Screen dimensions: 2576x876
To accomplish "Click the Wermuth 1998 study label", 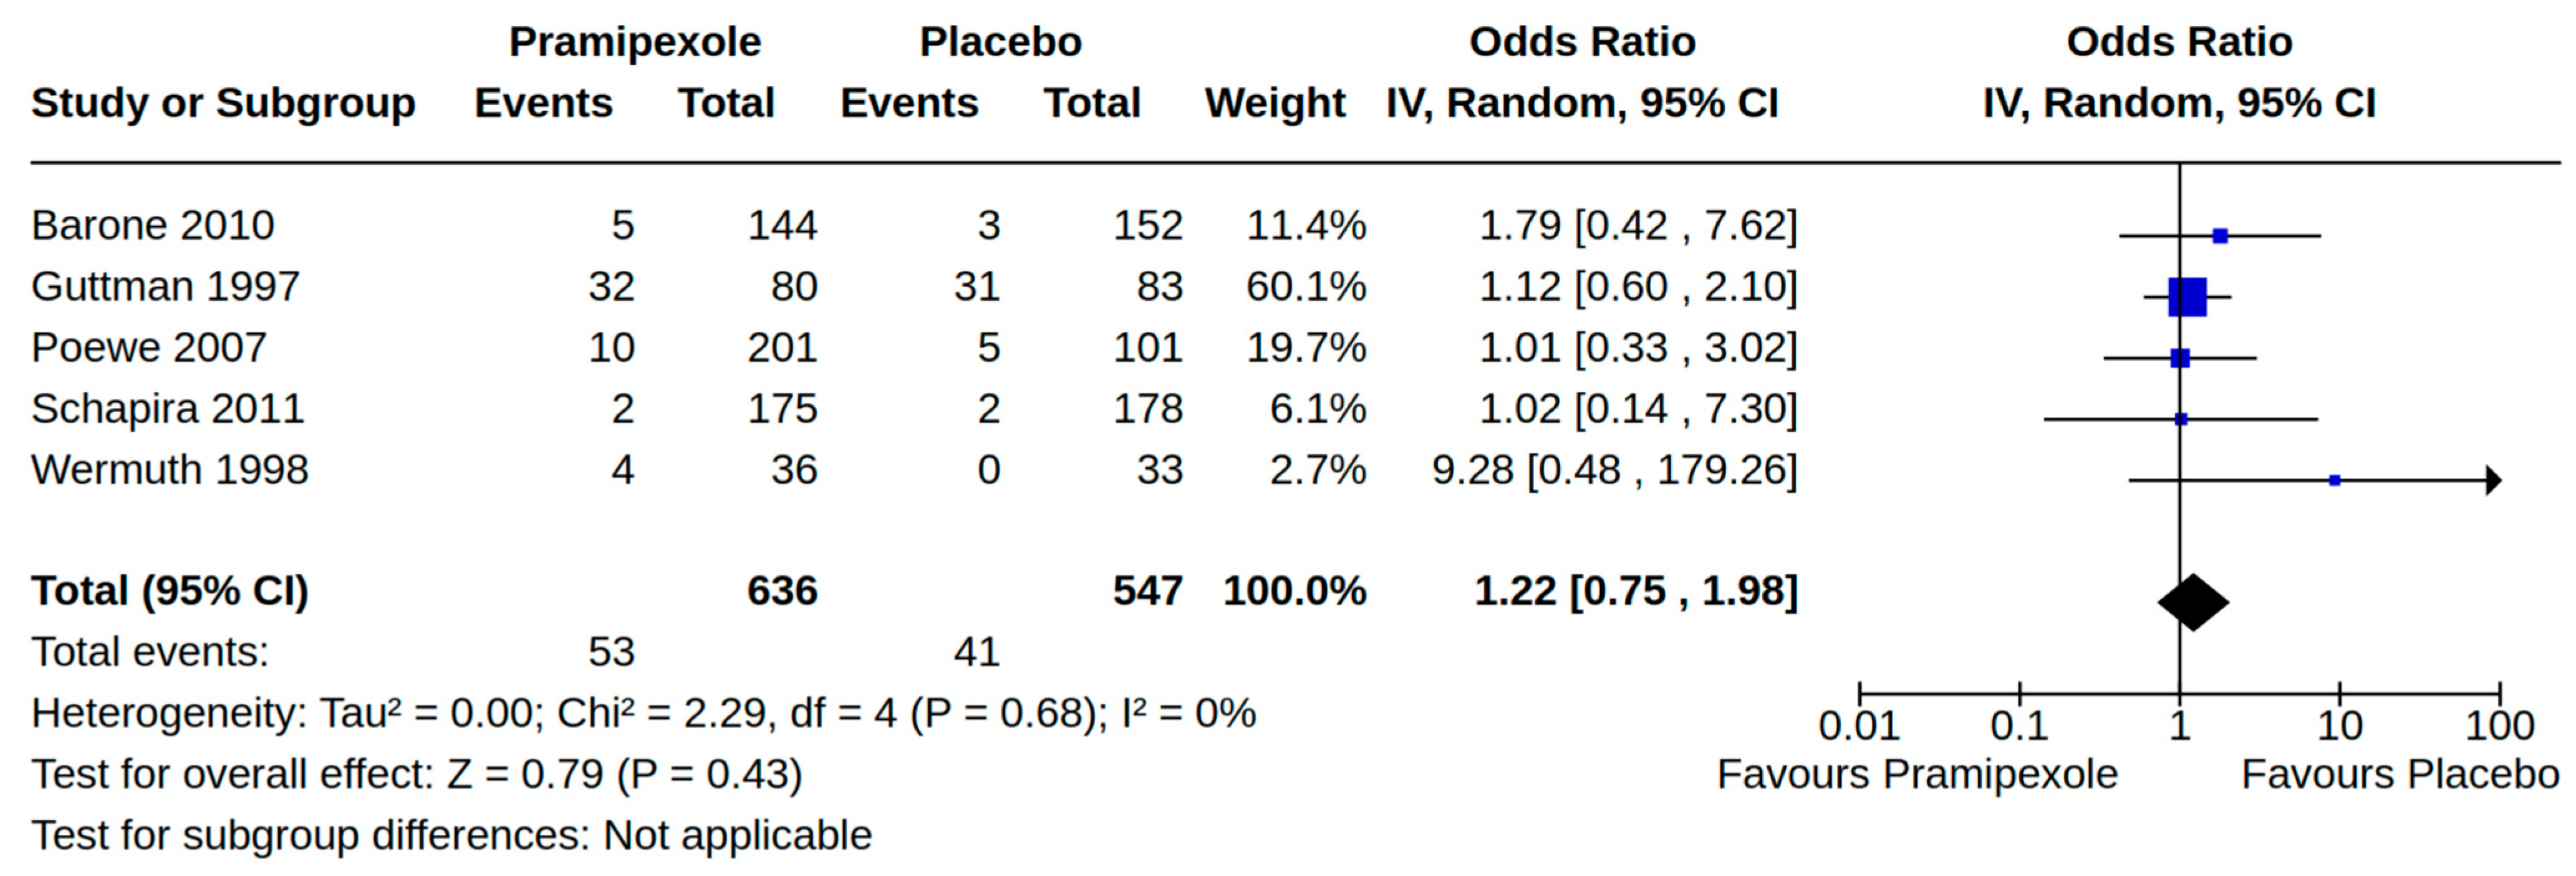I will [169, 469].
